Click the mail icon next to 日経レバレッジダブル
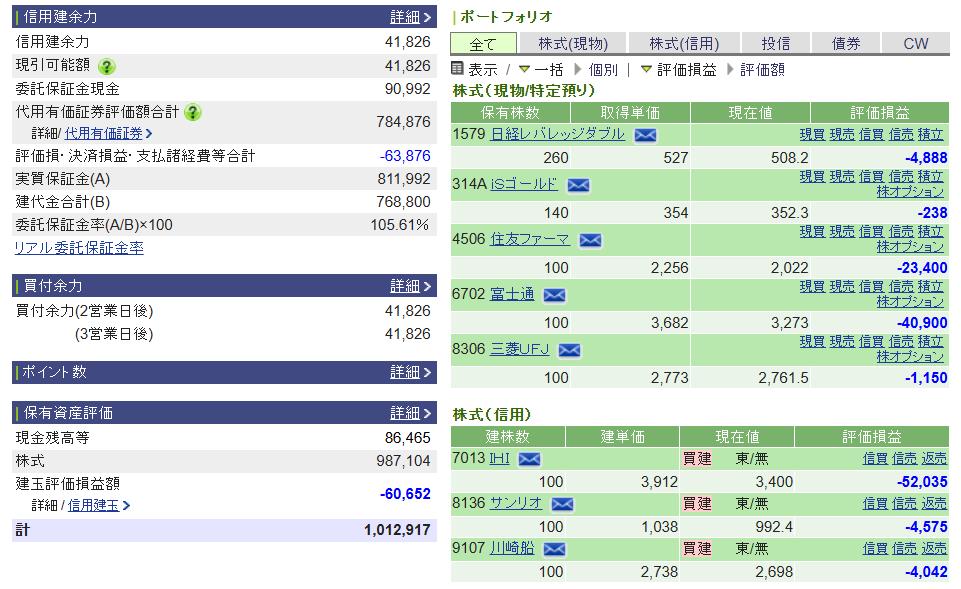The image size is (961, 589). [x=645, y=135]
